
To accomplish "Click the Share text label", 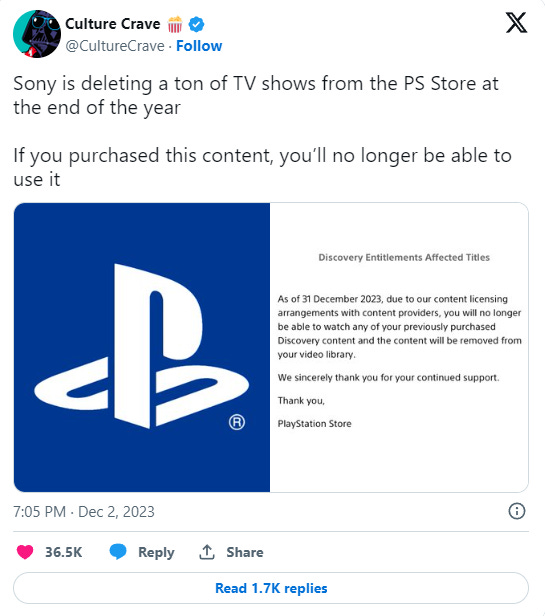I will (x=244, y=552).
